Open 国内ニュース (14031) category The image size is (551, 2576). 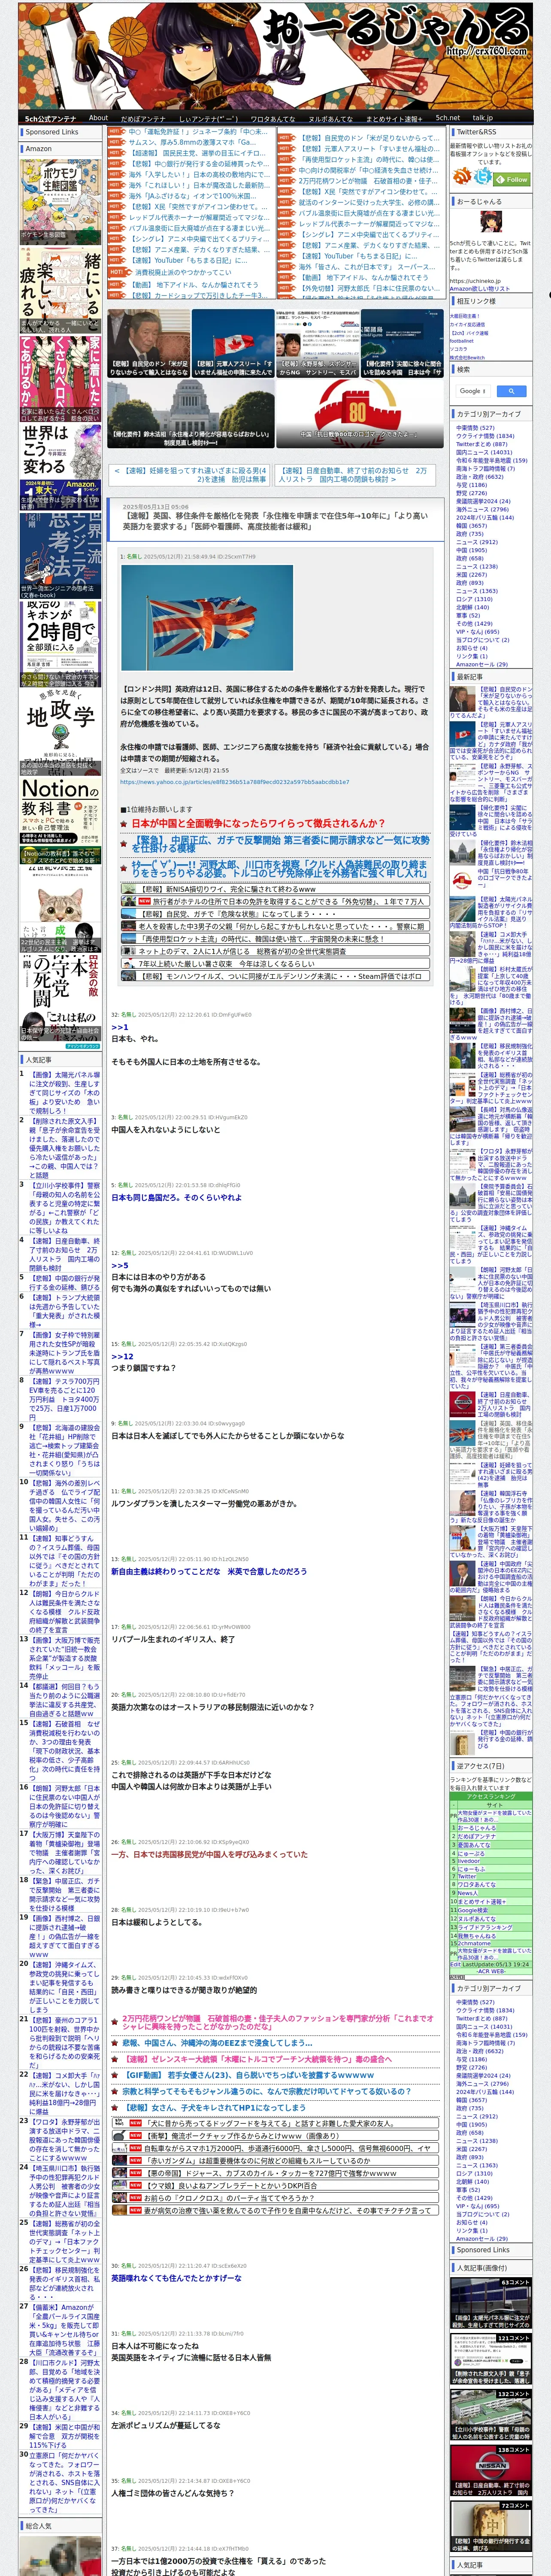(x=484, y=452)
